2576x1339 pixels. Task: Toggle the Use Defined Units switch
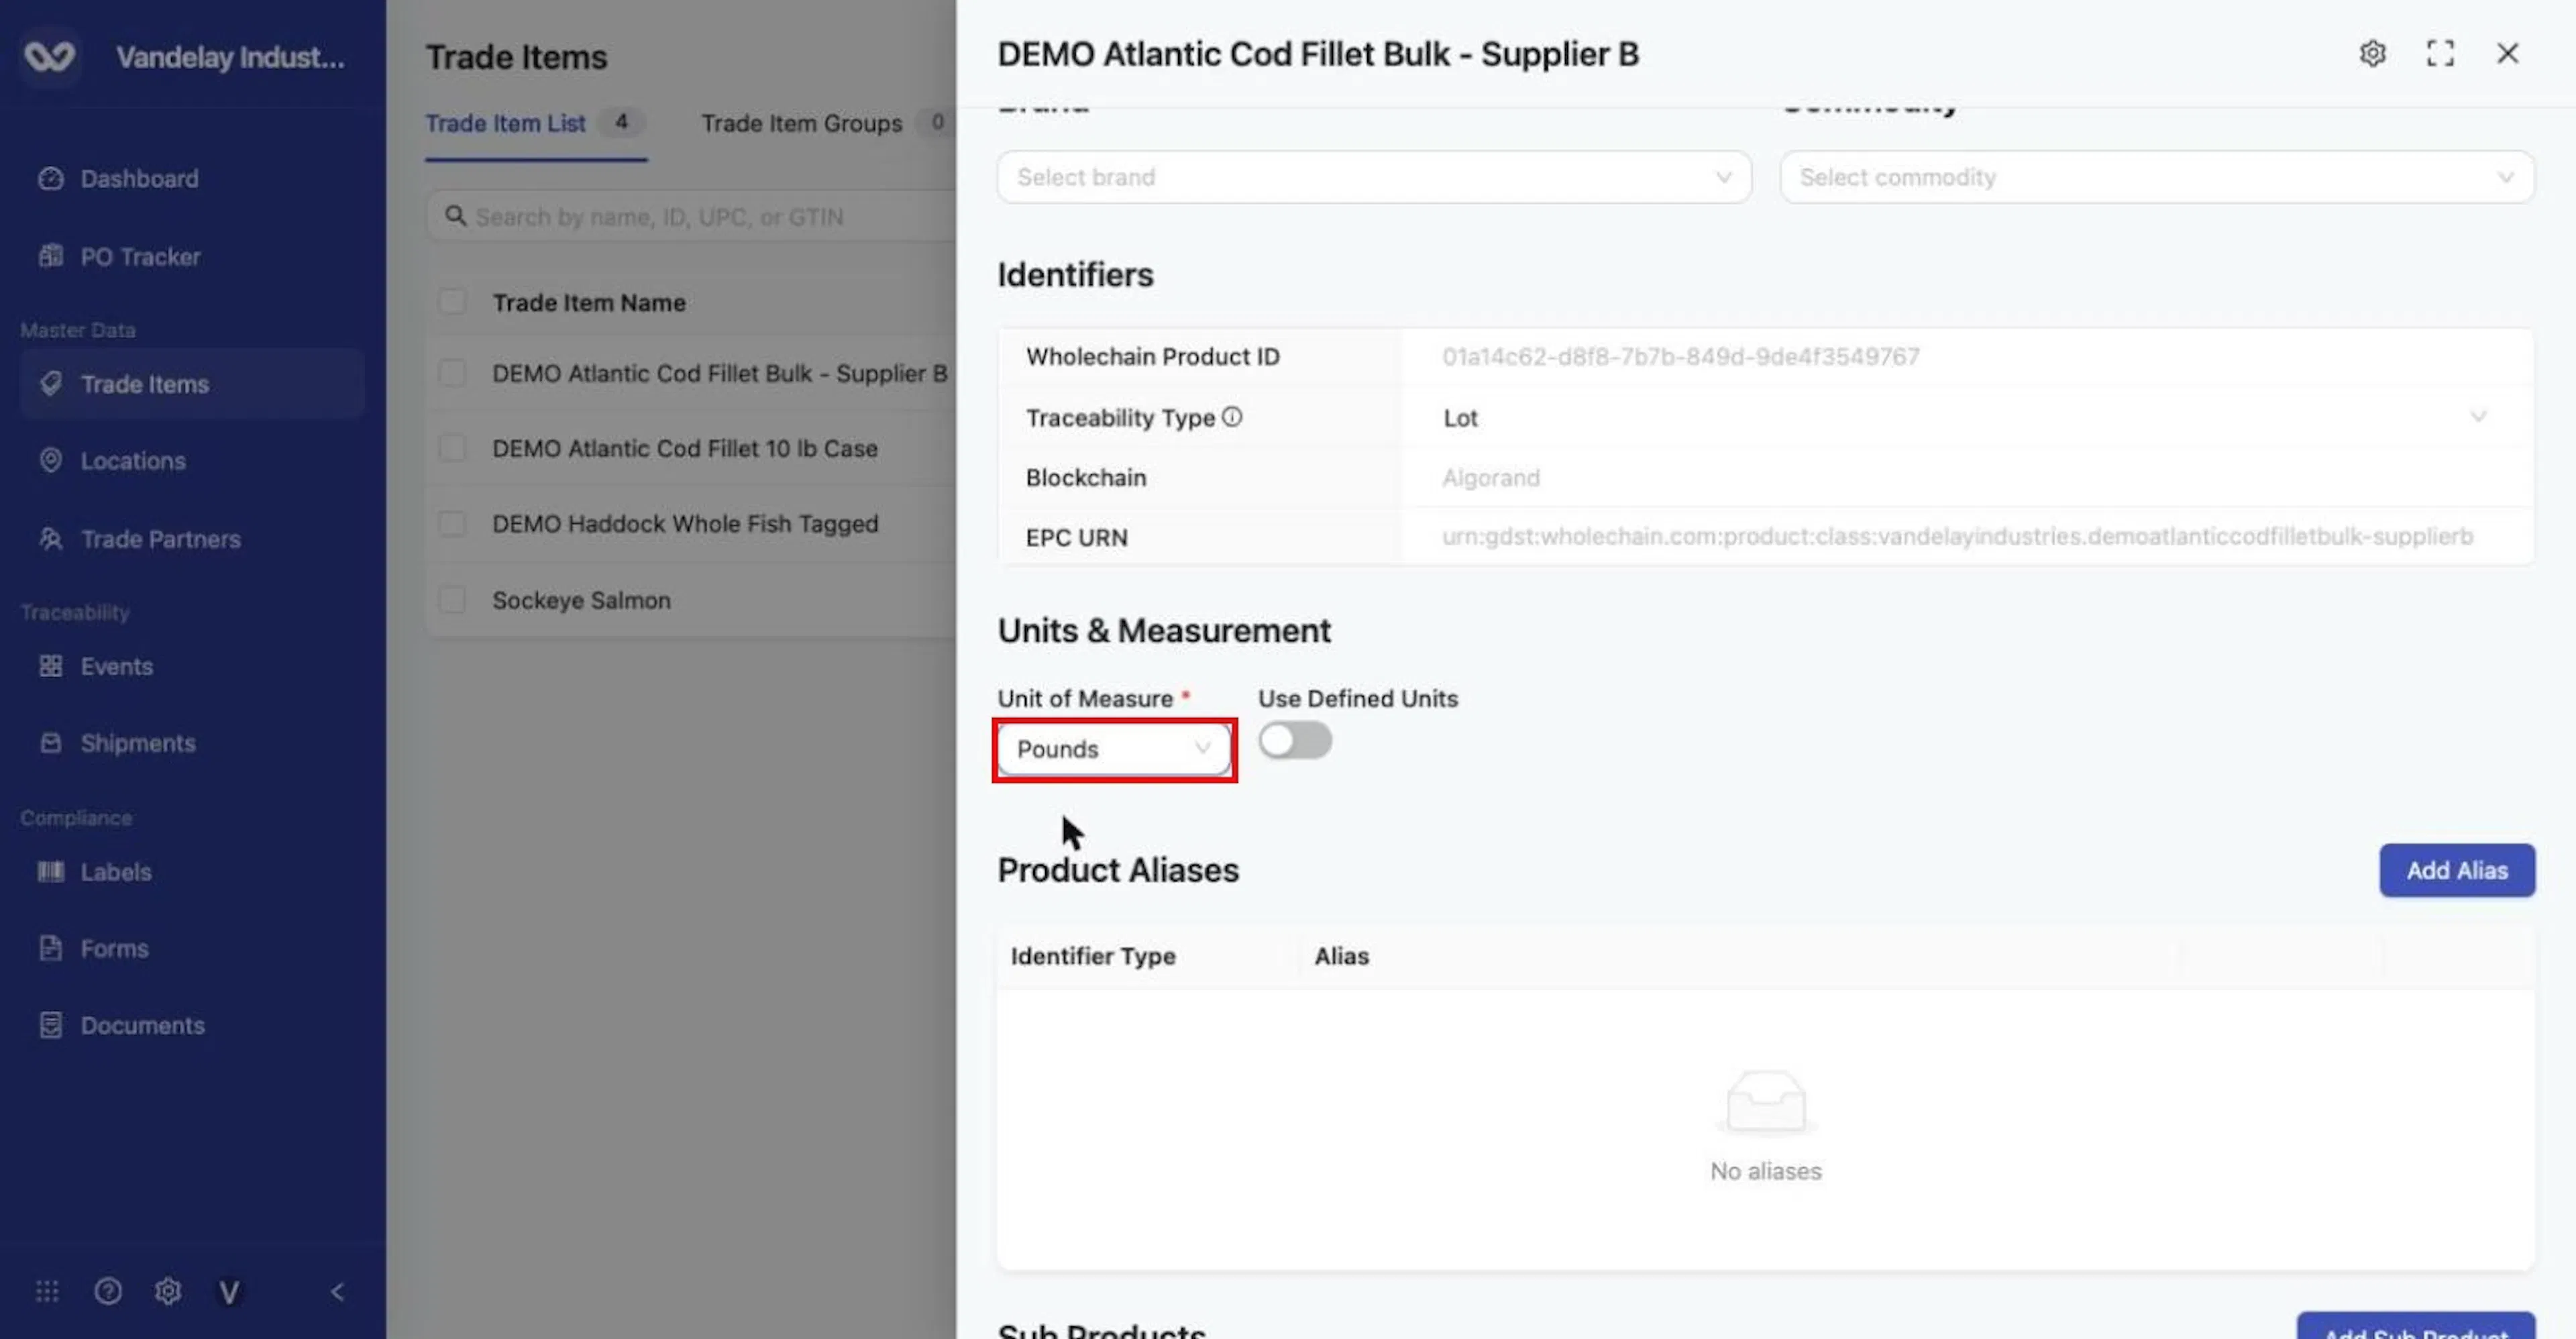coord(1295,741)
